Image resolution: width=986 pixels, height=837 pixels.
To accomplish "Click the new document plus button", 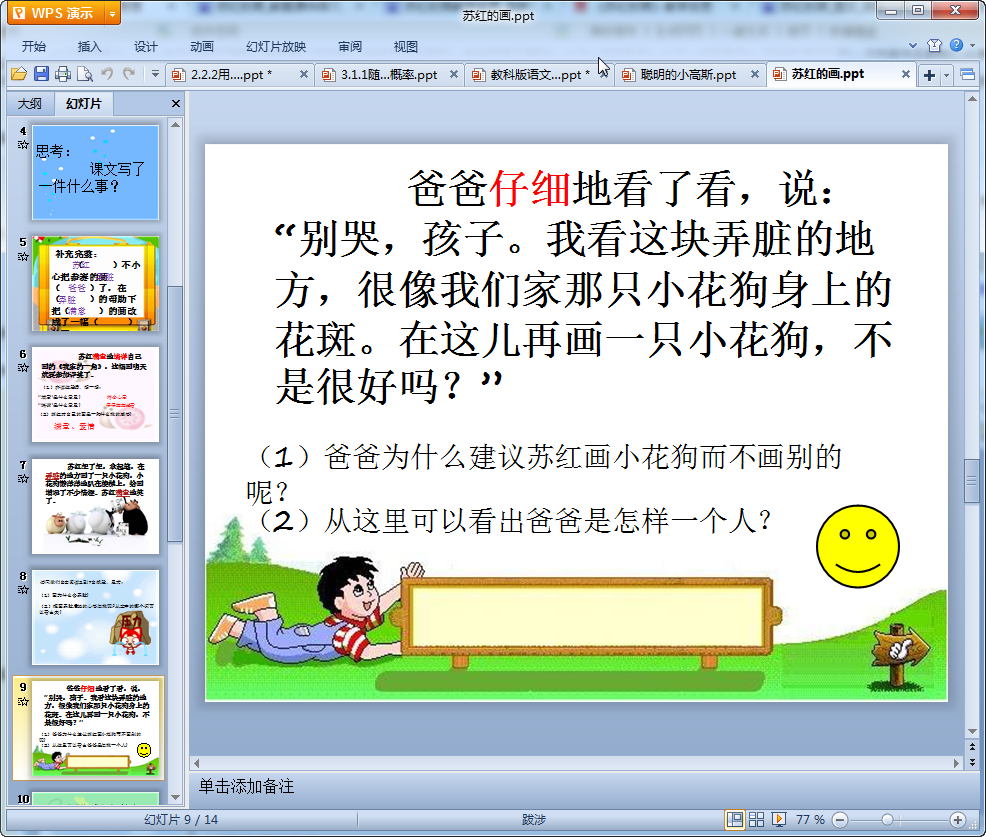I will coord(929,75).
